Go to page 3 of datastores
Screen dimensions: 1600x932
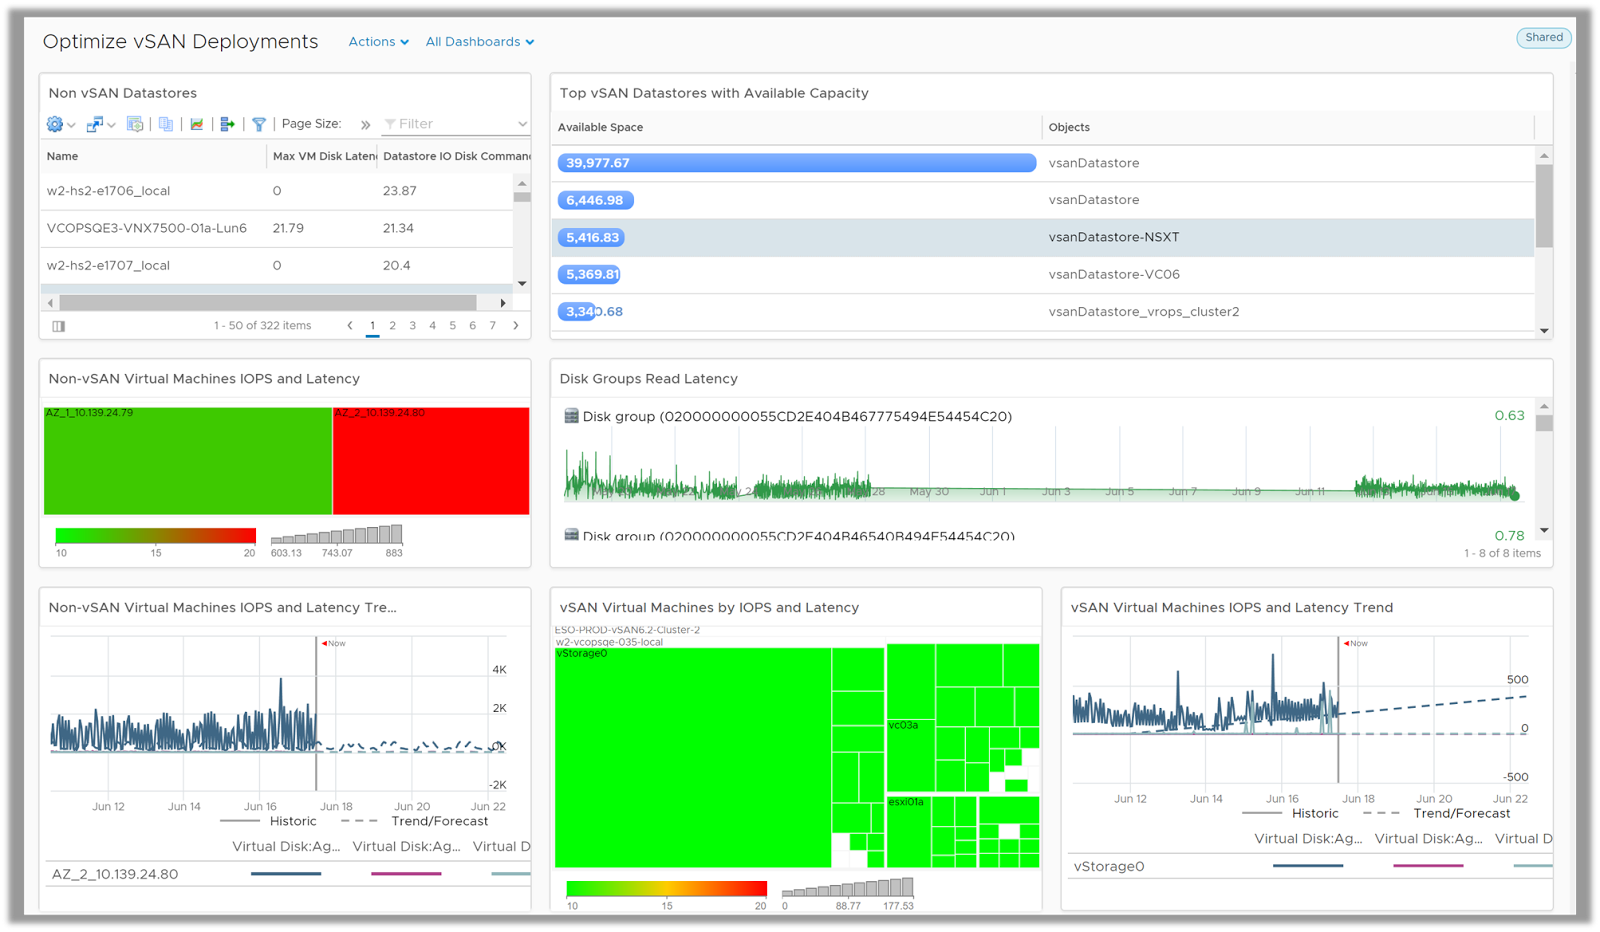pos(412,325)
